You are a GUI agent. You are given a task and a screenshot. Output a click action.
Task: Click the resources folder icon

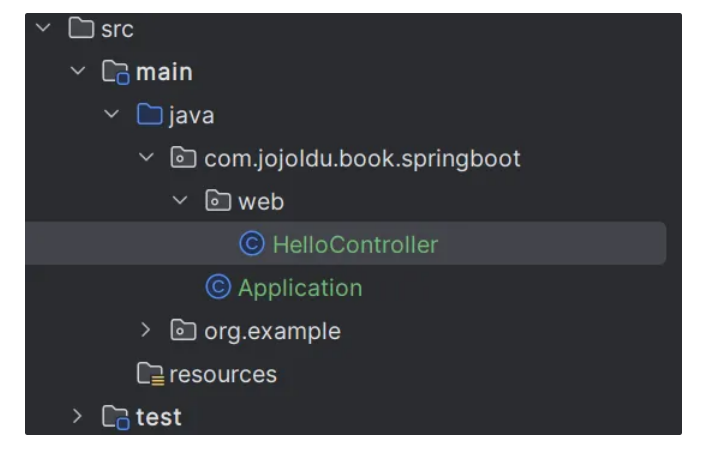pyautogui.click(x=150, y=374)
